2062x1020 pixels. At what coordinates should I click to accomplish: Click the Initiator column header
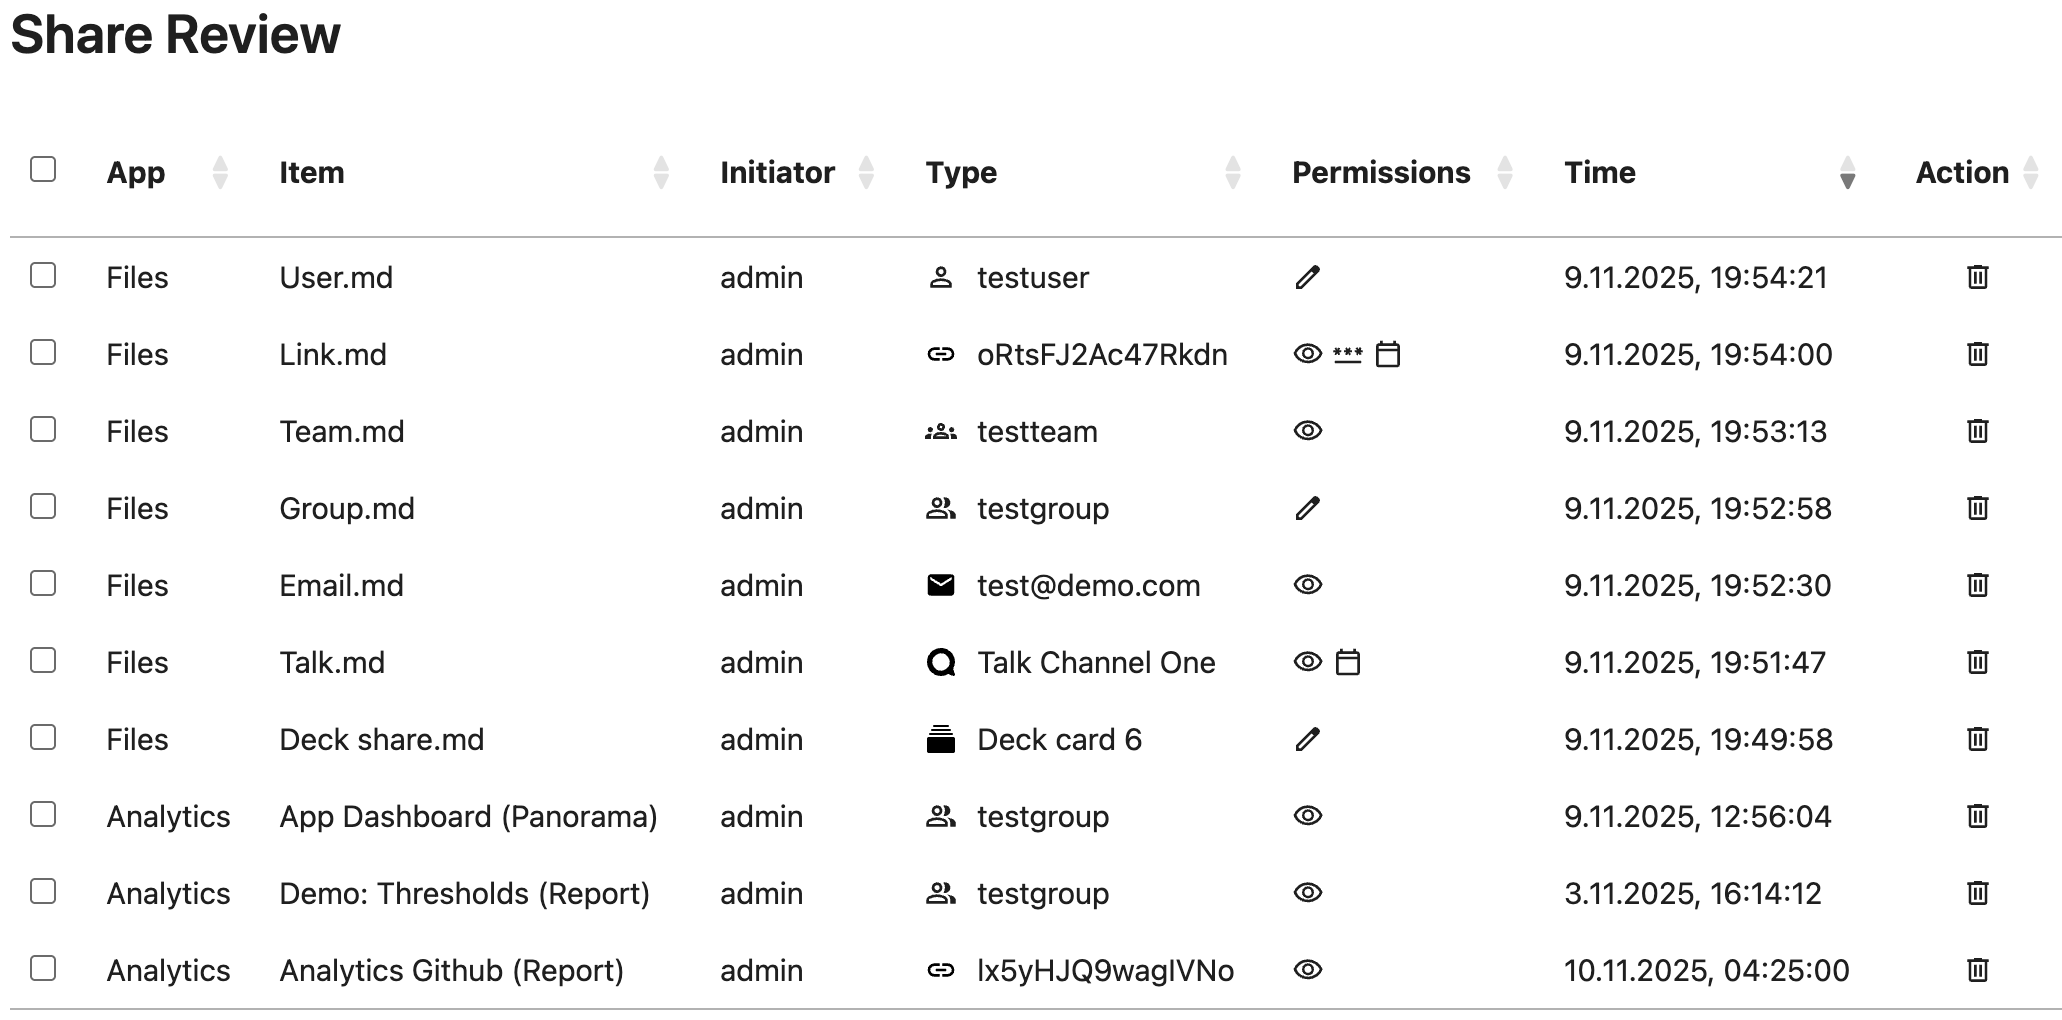coord(777,172)
